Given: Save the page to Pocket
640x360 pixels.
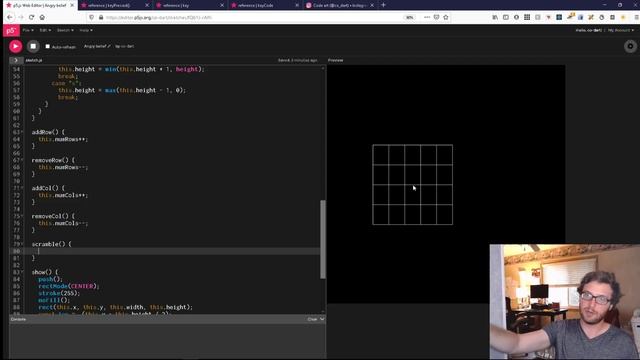Looking at the screenshot, I should tap(436, 18).
